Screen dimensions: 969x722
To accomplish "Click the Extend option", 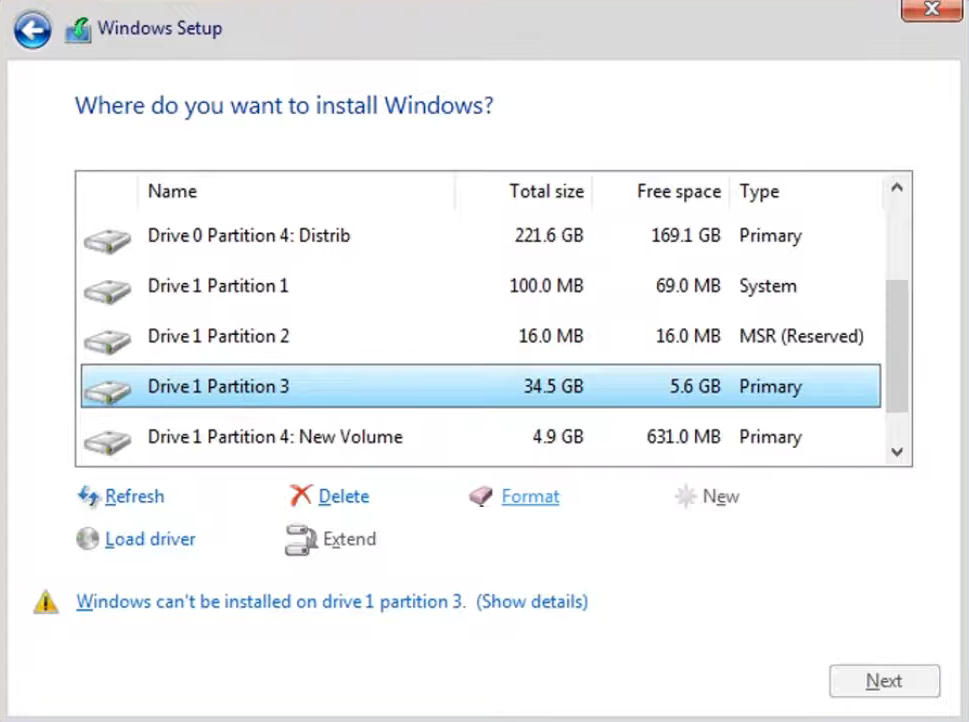I will tap(349, 539).
